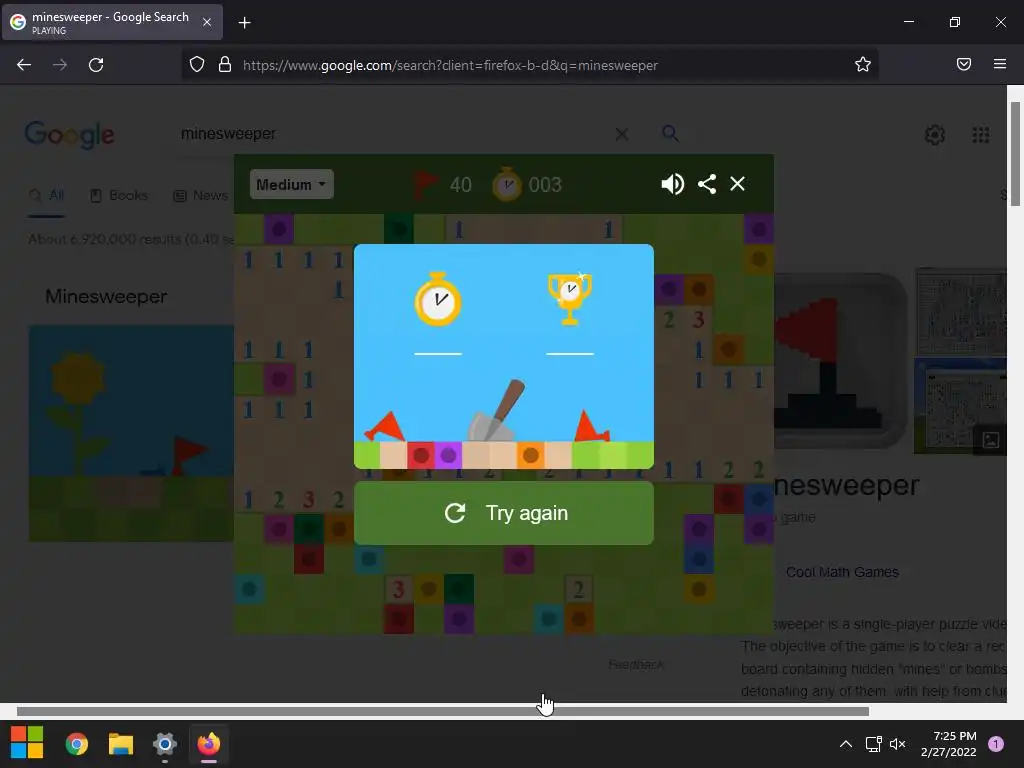The width and height of the screenshot is (1024, 768).
Task: Select the minesweeper - Google Search tab
Action: tap(112, 22)
